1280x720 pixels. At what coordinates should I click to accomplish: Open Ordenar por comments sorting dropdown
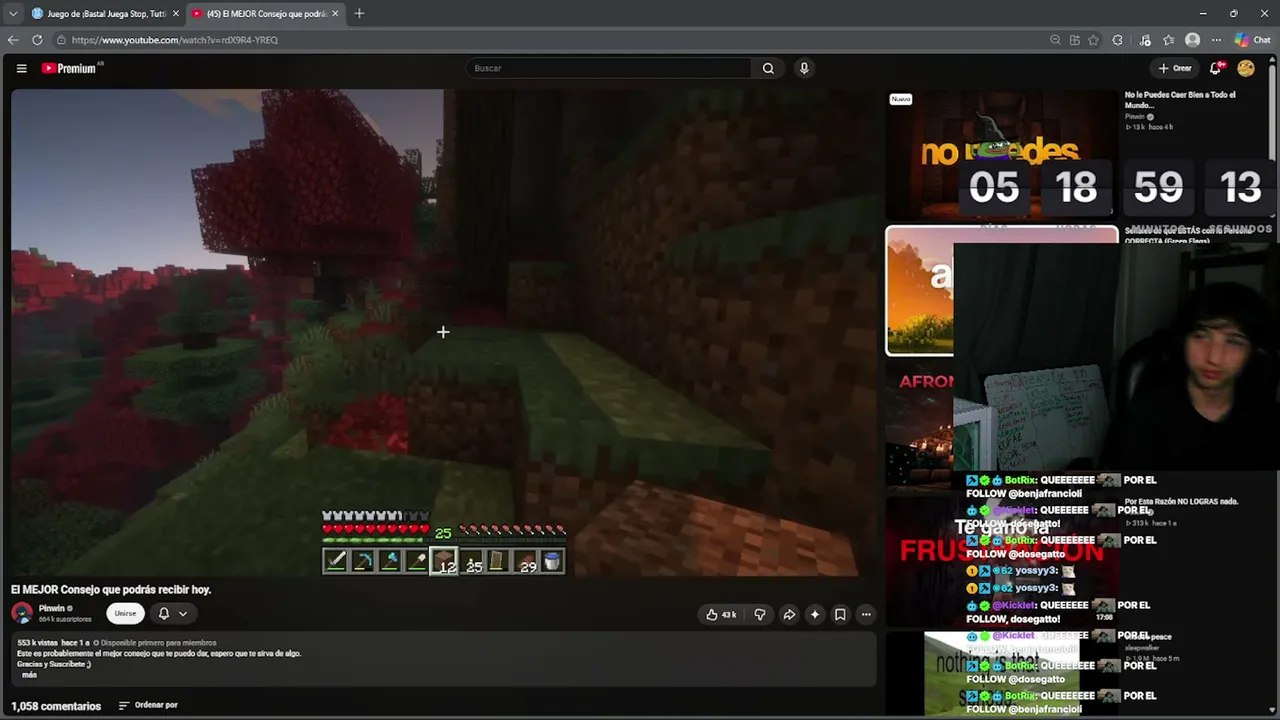148,705
